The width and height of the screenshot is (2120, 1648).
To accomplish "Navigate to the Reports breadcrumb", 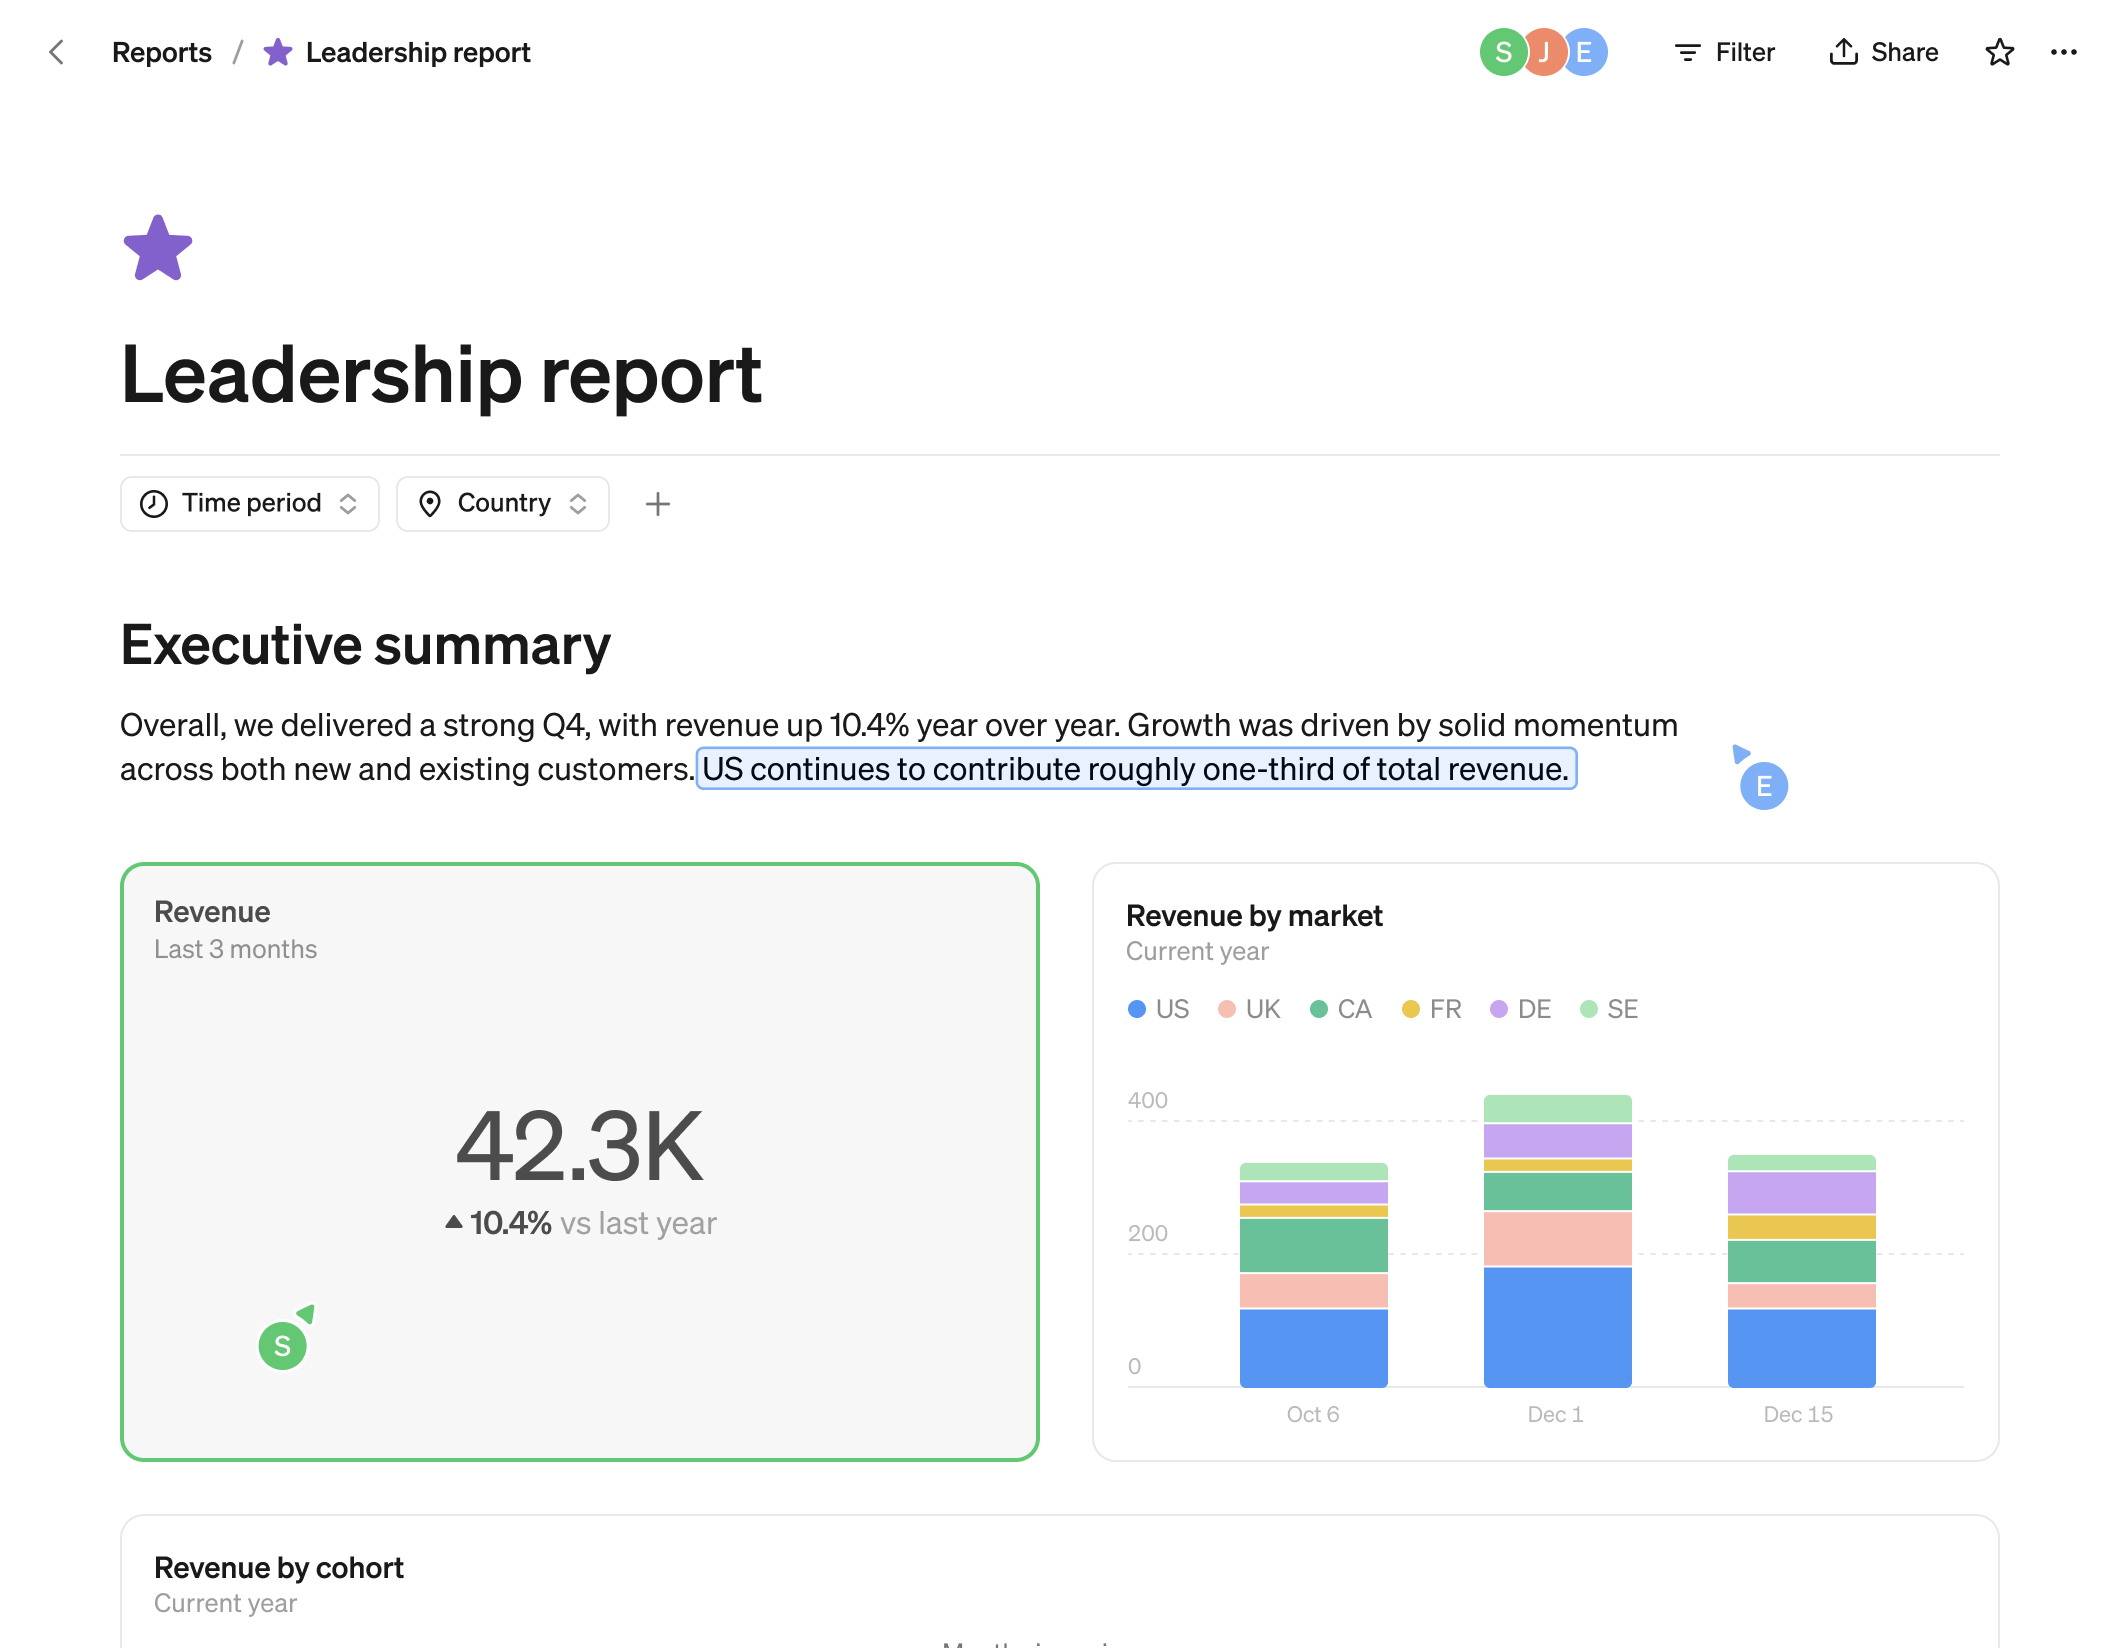I will (161, 52).
